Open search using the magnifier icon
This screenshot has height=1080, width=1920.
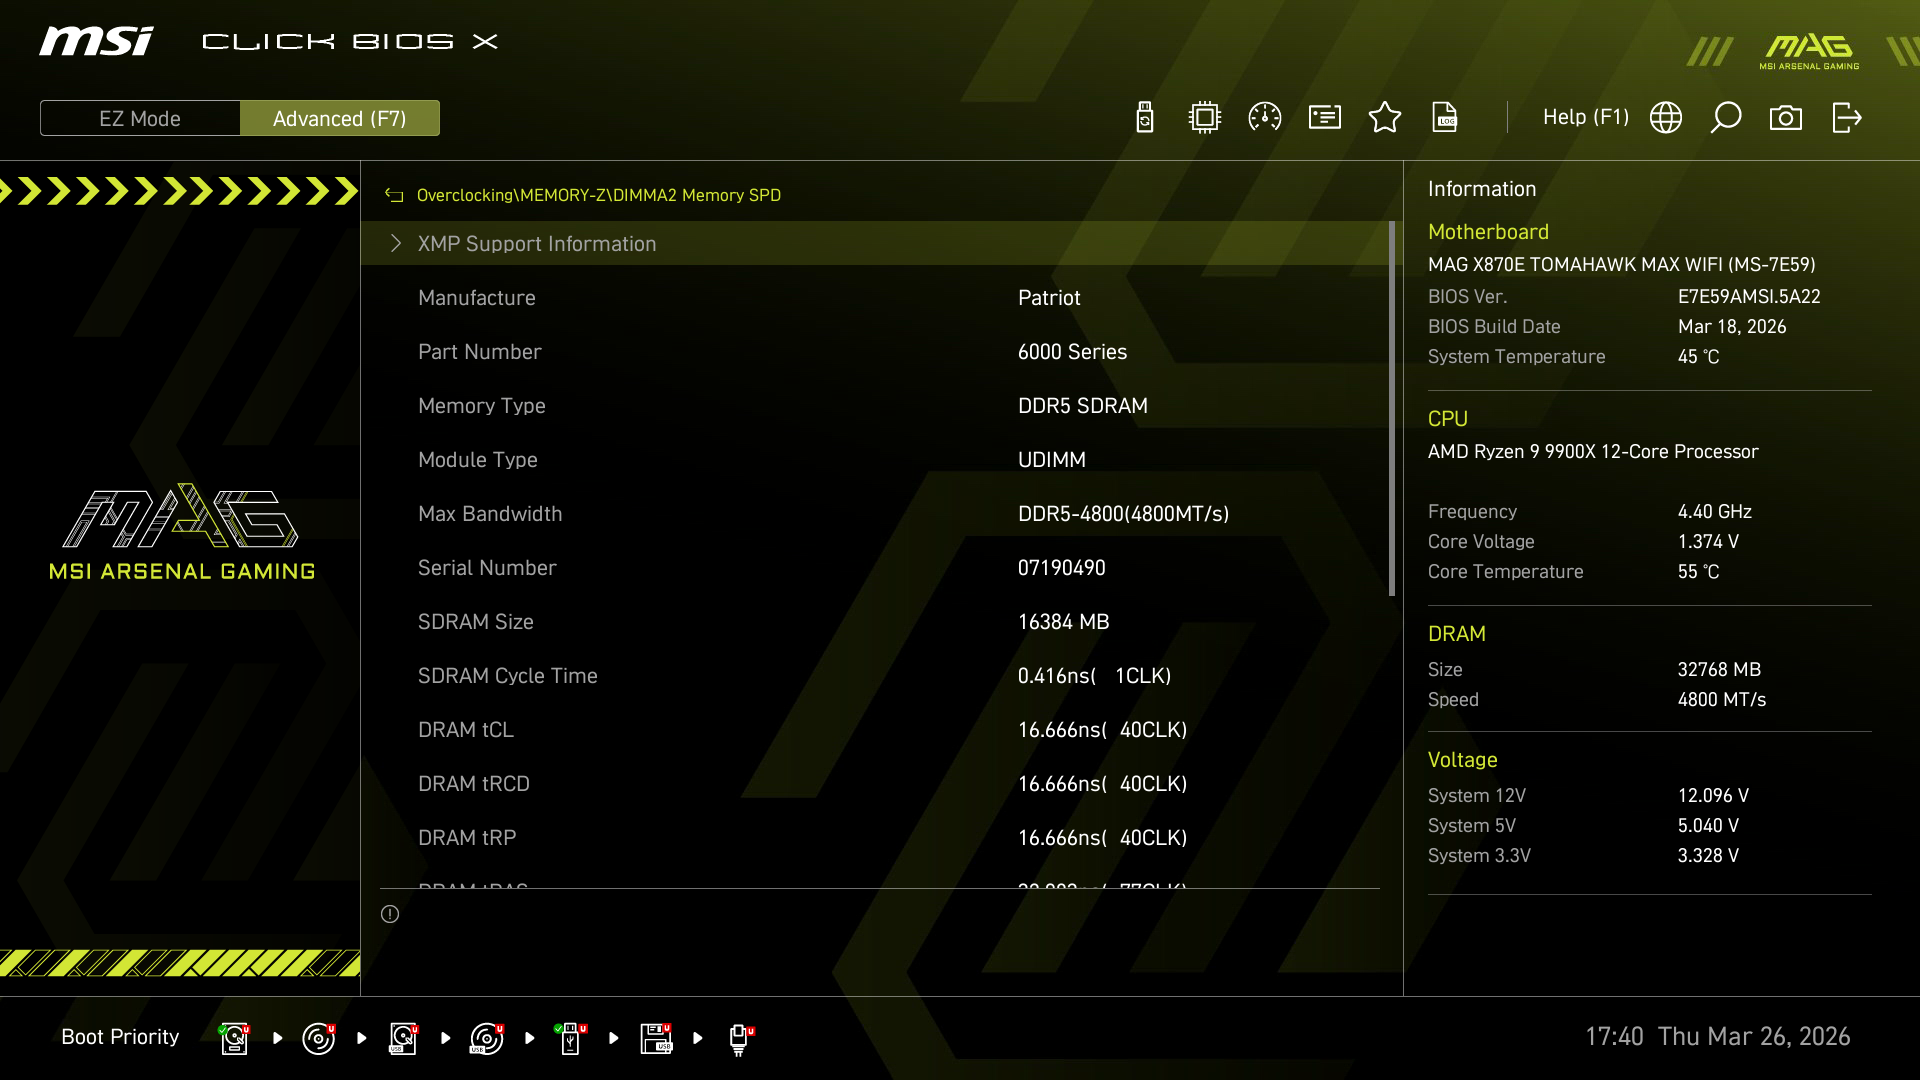1726,117
